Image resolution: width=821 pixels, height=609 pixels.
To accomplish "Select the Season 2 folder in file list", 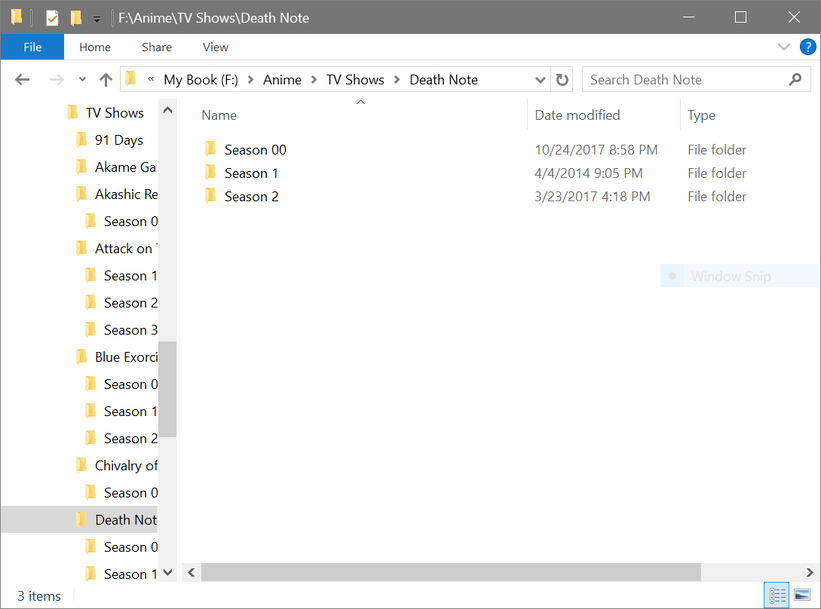I will (x=251, y=196).
